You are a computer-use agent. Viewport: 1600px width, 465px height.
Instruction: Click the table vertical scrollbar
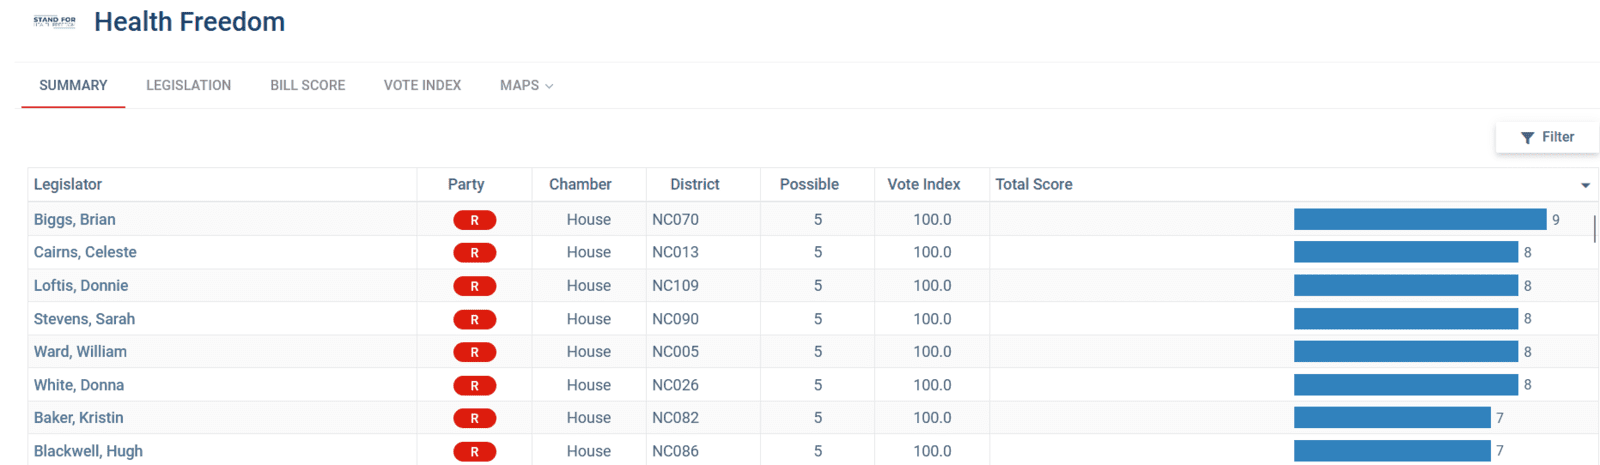(x=1594, y=228)
